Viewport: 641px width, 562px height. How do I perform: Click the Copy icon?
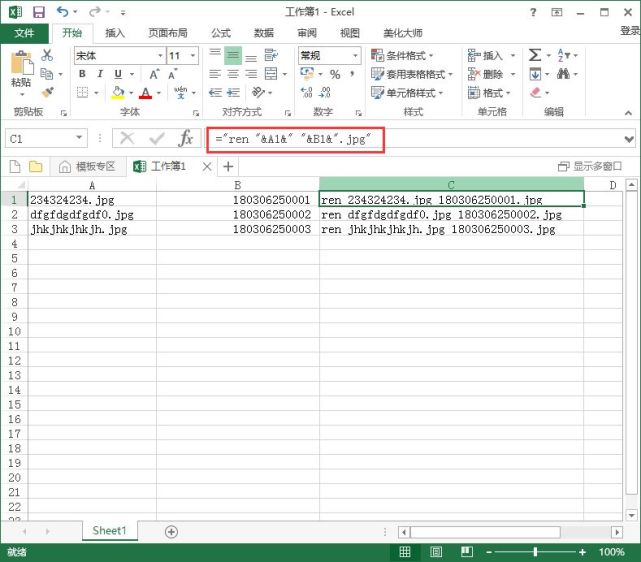(x=47, y=74)
